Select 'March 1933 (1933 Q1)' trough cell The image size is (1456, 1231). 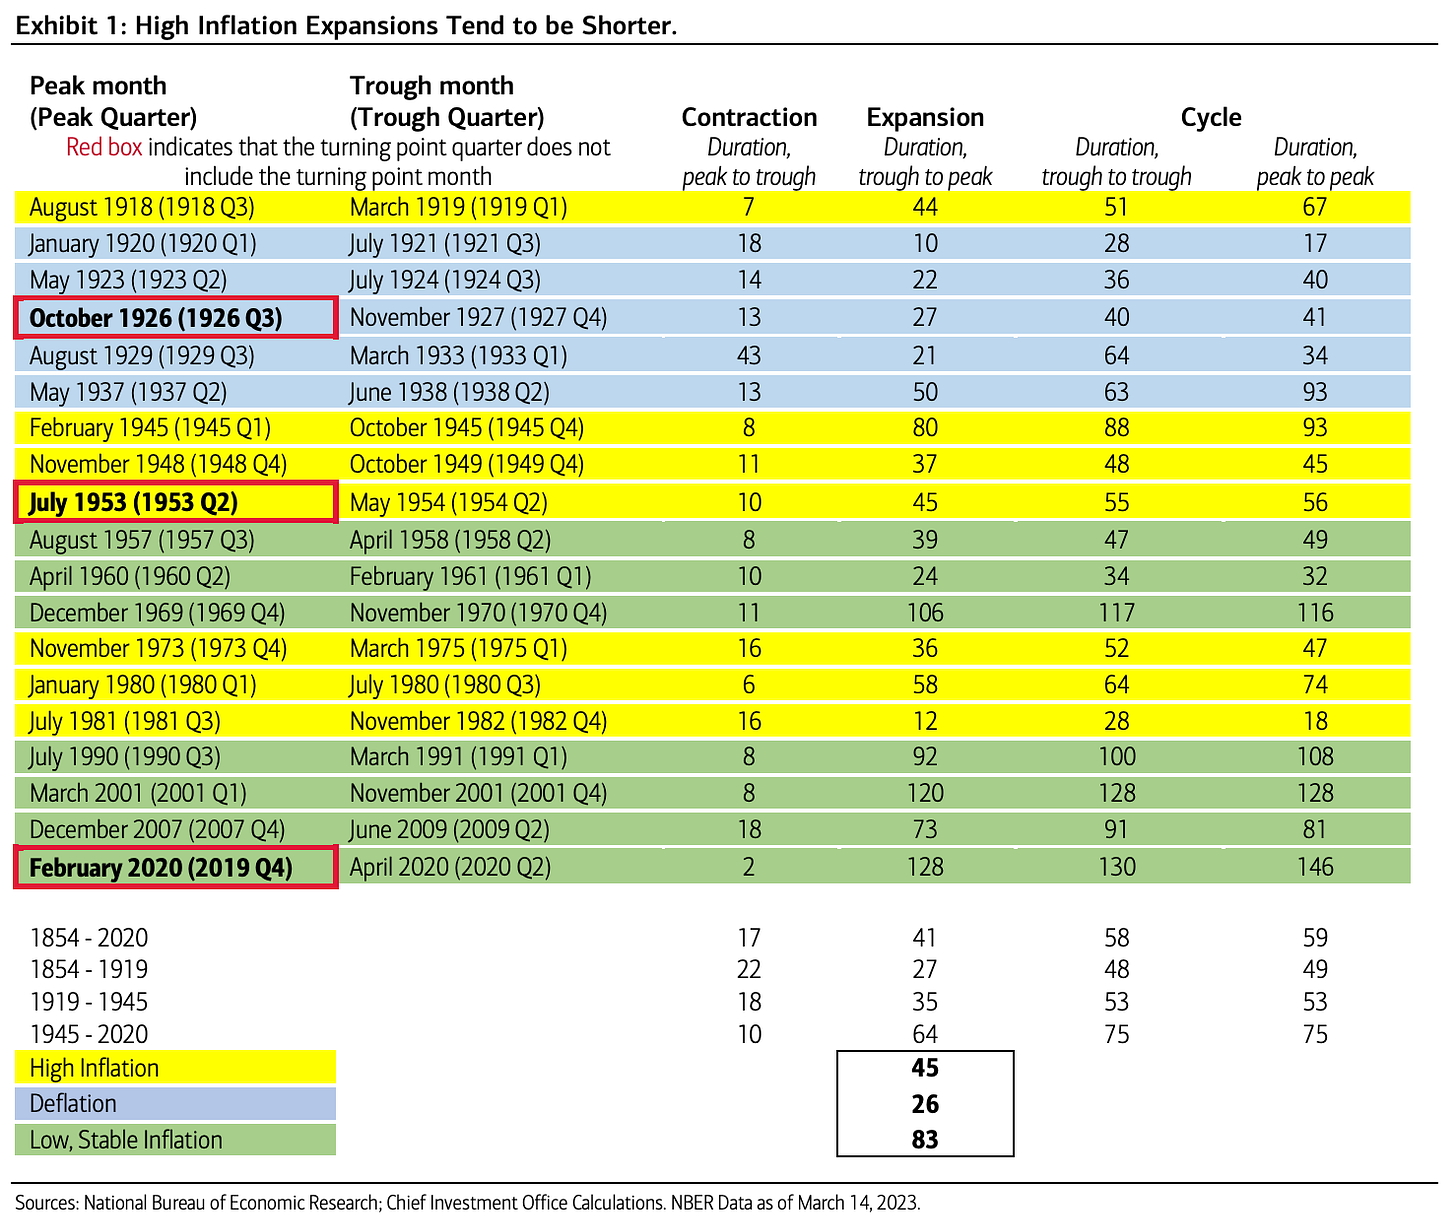coord(458,355)
